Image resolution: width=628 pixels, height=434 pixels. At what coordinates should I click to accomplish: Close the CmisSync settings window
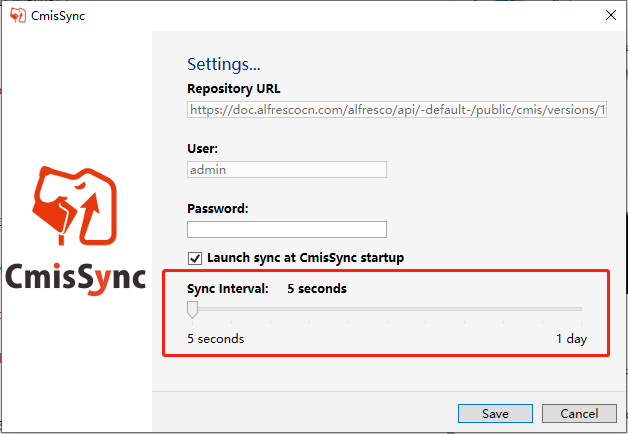coord(610,15)
